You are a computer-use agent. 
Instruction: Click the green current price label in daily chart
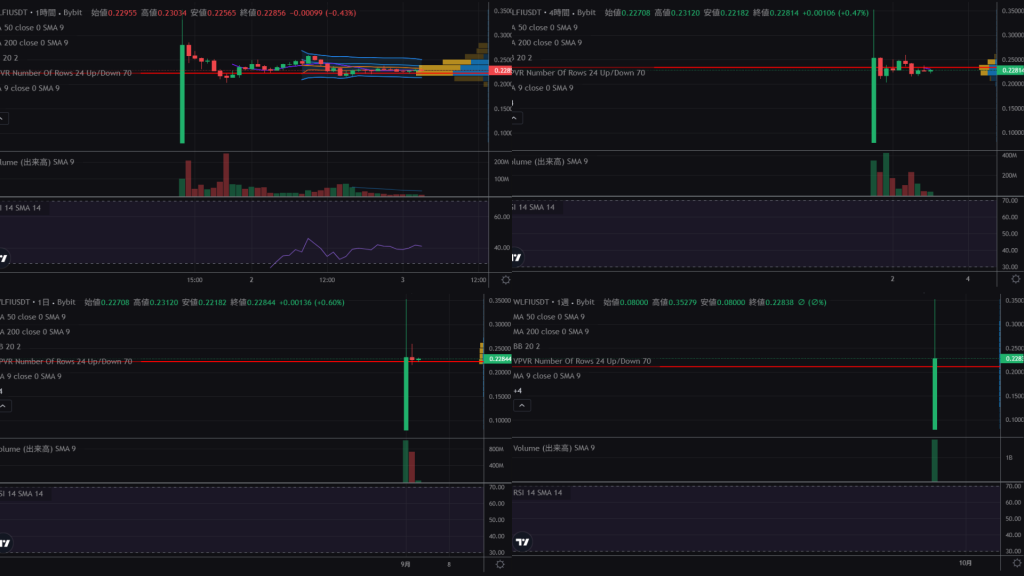[499, 359]
